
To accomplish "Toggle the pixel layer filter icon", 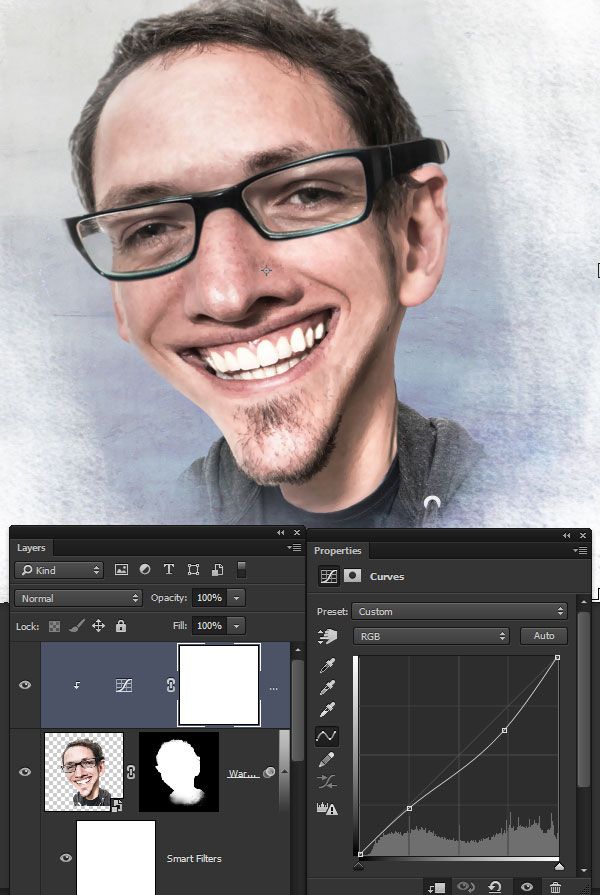I will tap(121, 569).
